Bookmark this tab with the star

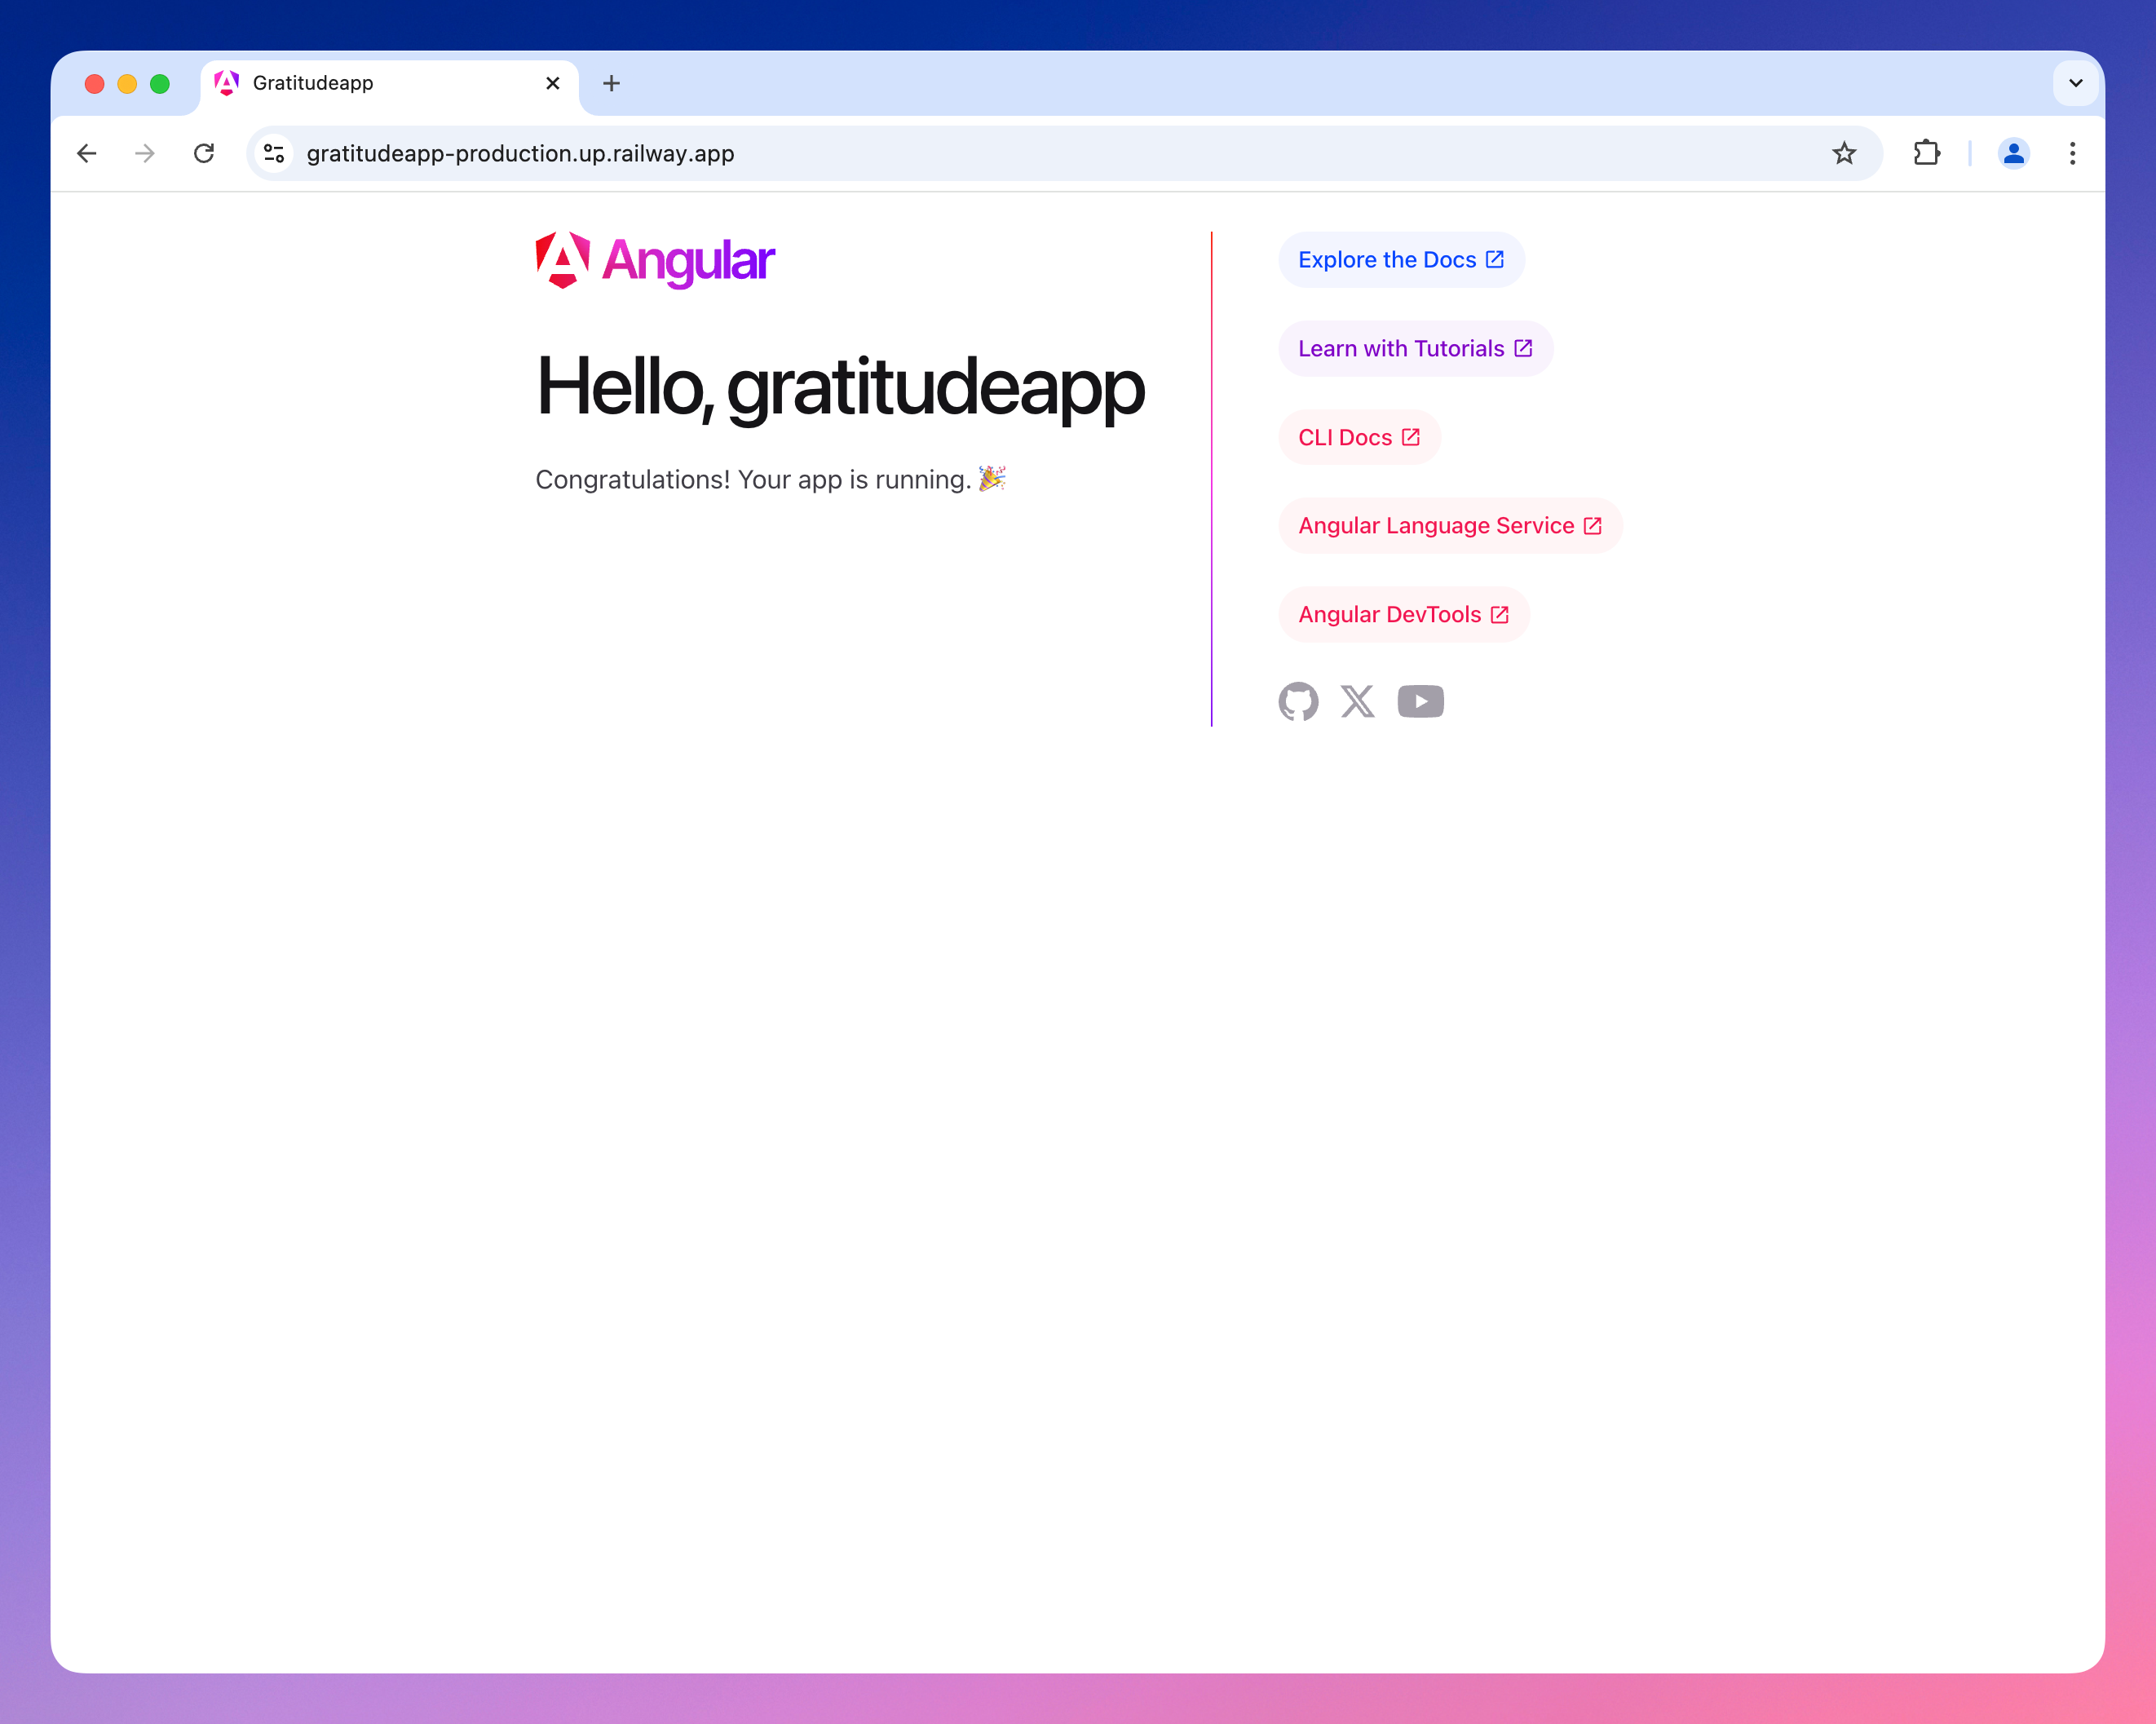pyautogui.click(x=1844, y=153)
